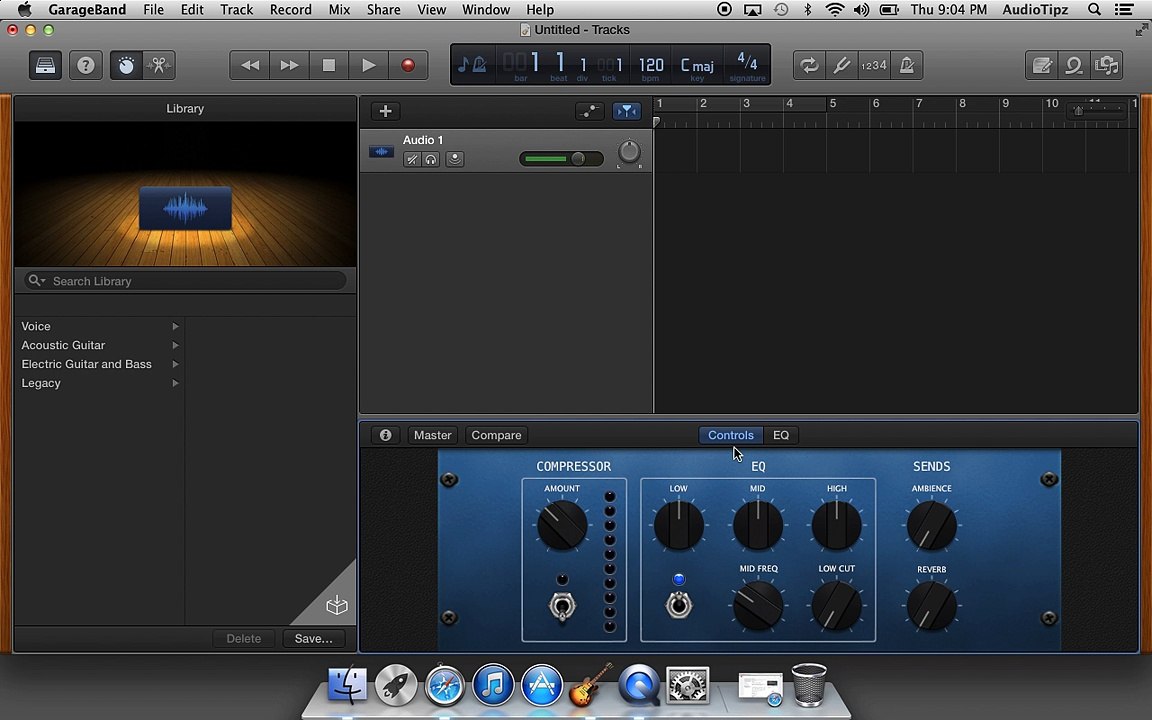Click the 120 bpm tempo value
Image resolution: width=1152 pixels, height=720 pixels.
click(x=651, y=65)
